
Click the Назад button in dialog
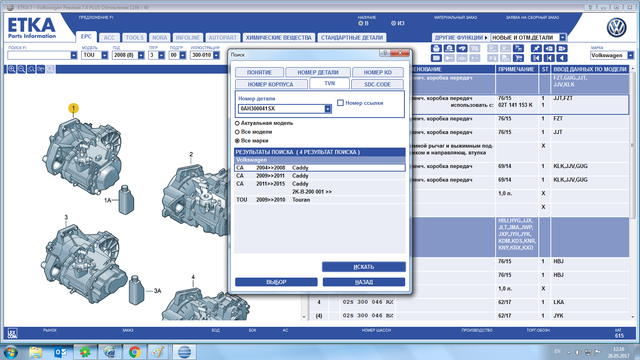(364, 282)
